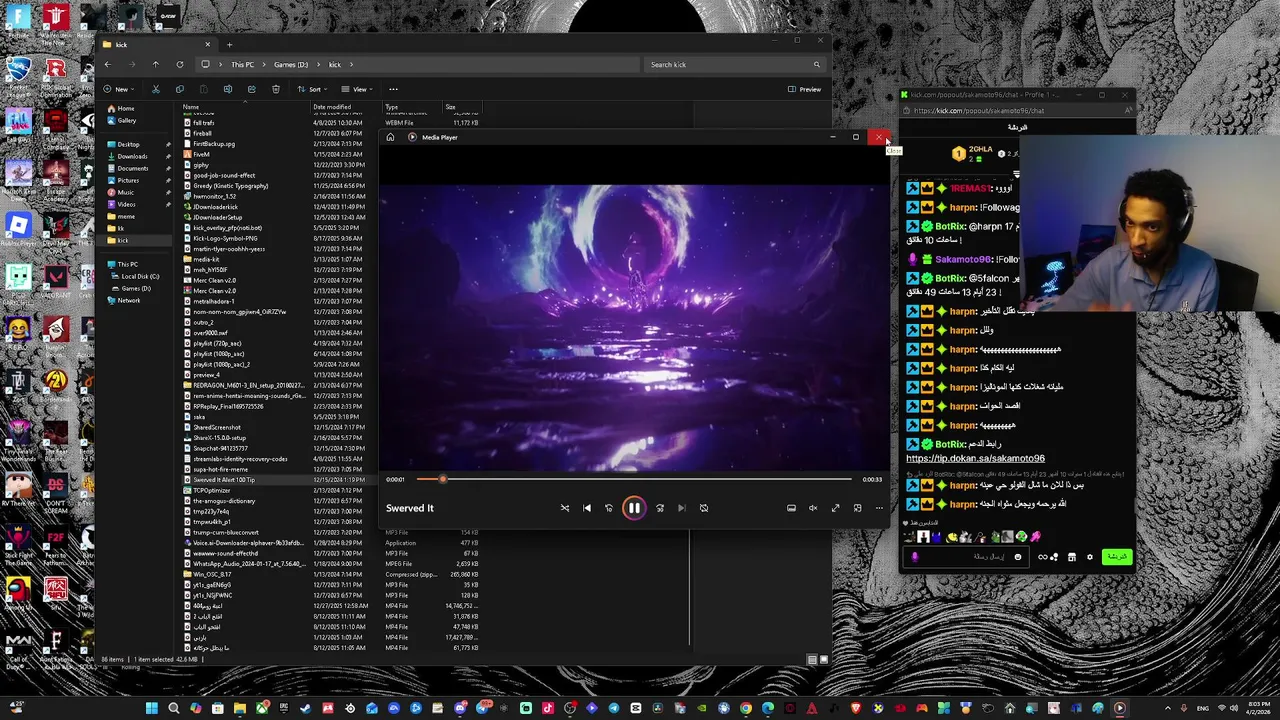Open Downloads in Explorer sidebar
This screenshot has height=720, width=1280.
pos(132,156)
